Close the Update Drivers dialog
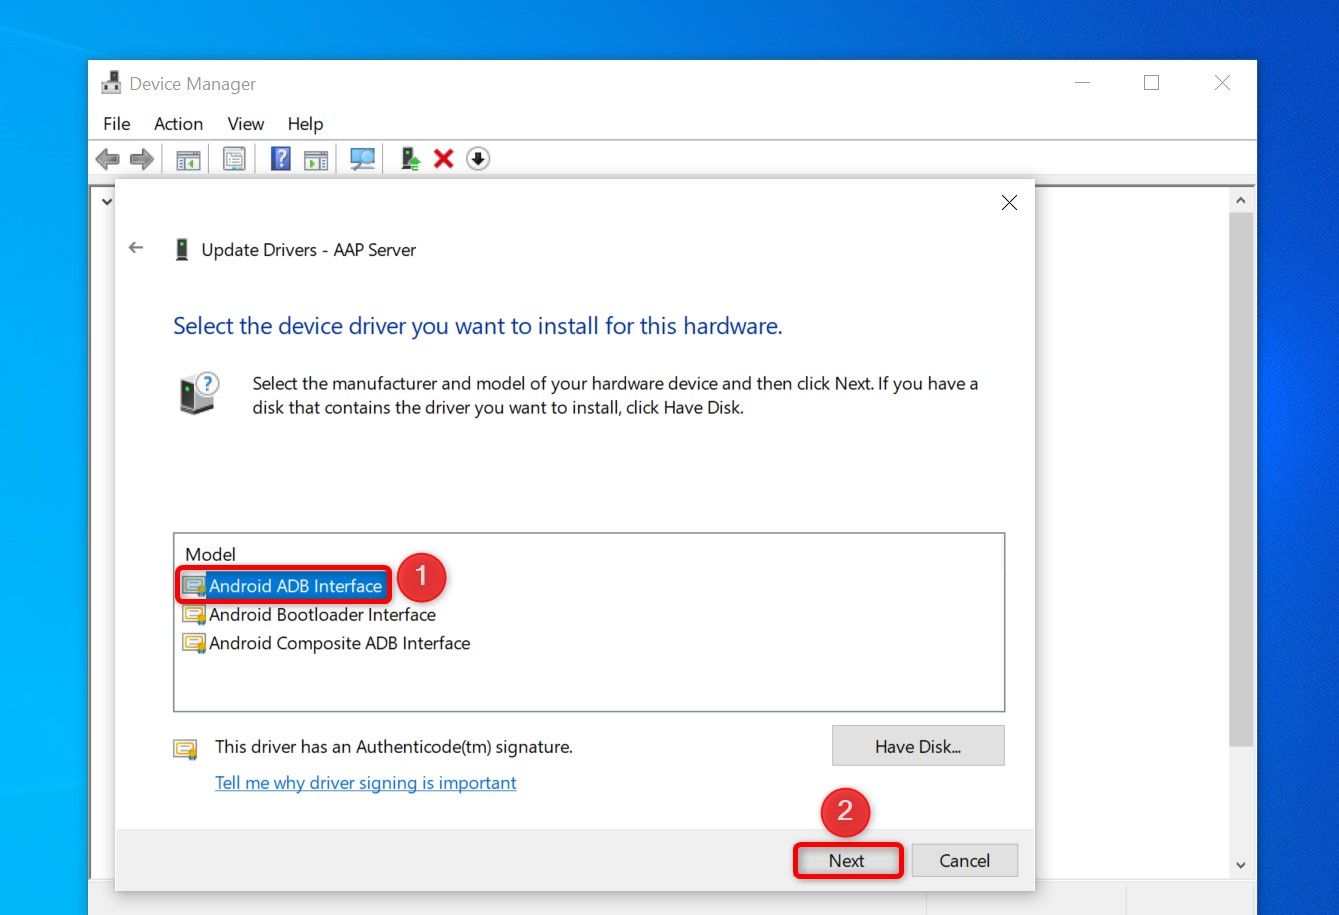 tap(1009, 203)
